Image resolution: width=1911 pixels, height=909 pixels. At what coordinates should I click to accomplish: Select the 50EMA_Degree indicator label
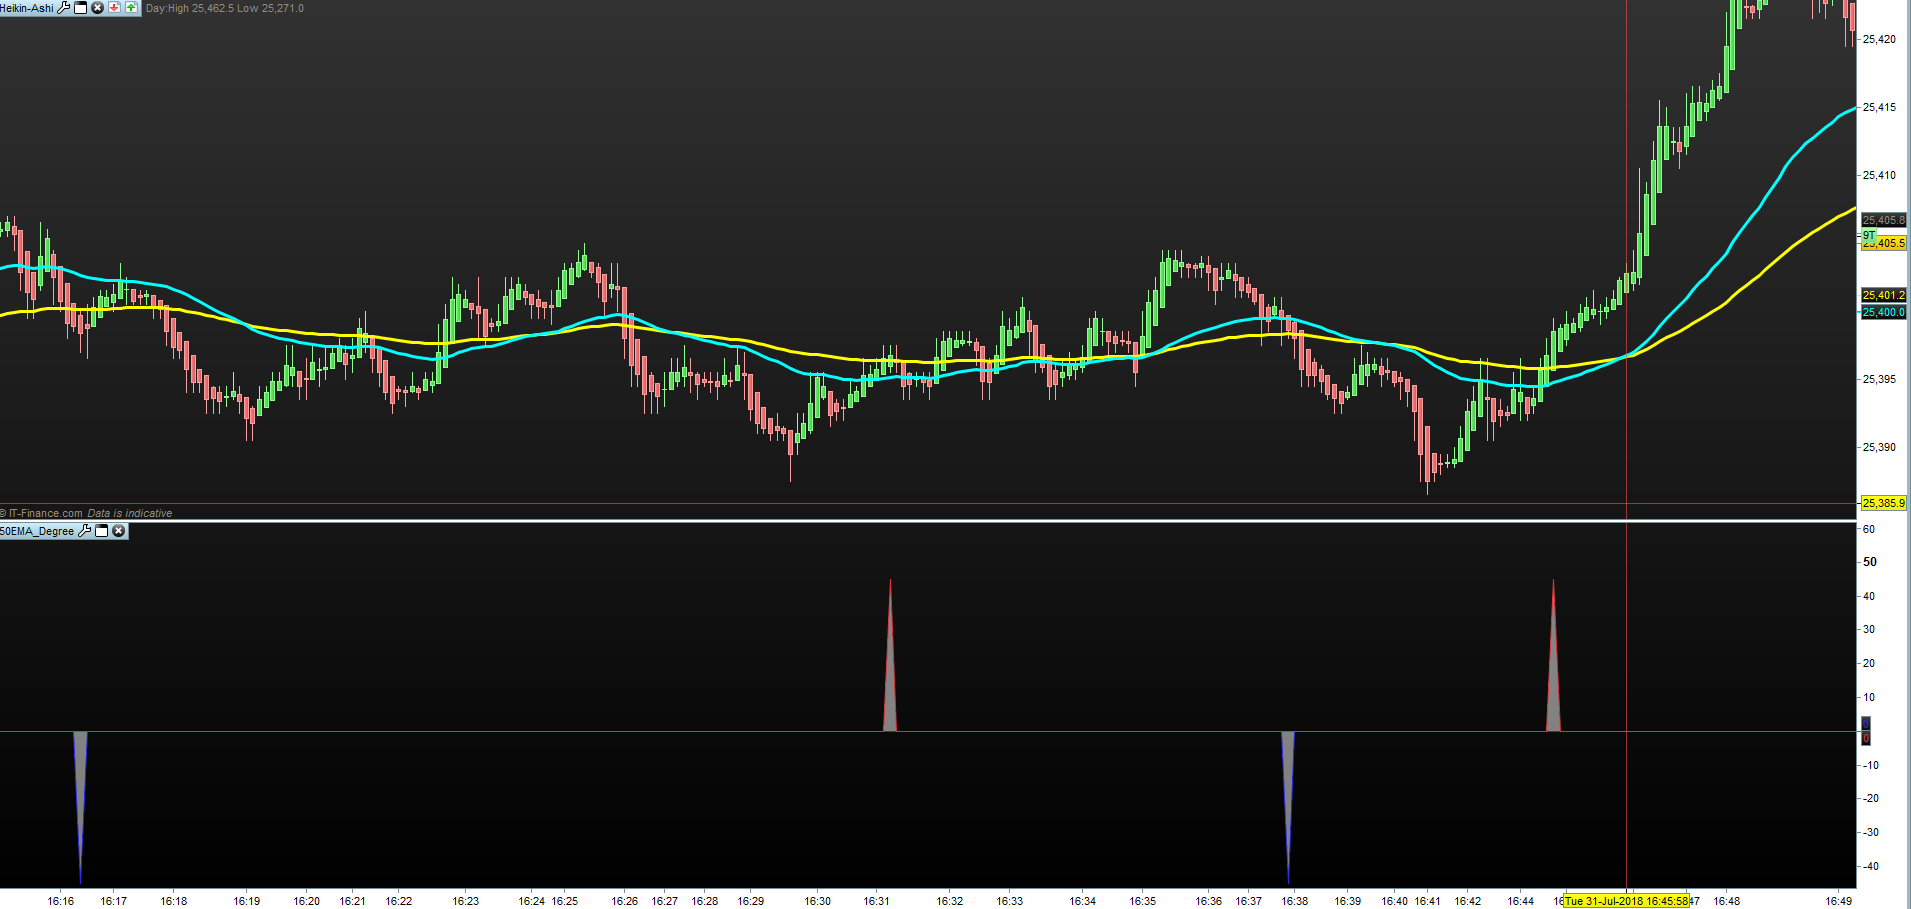37,531
